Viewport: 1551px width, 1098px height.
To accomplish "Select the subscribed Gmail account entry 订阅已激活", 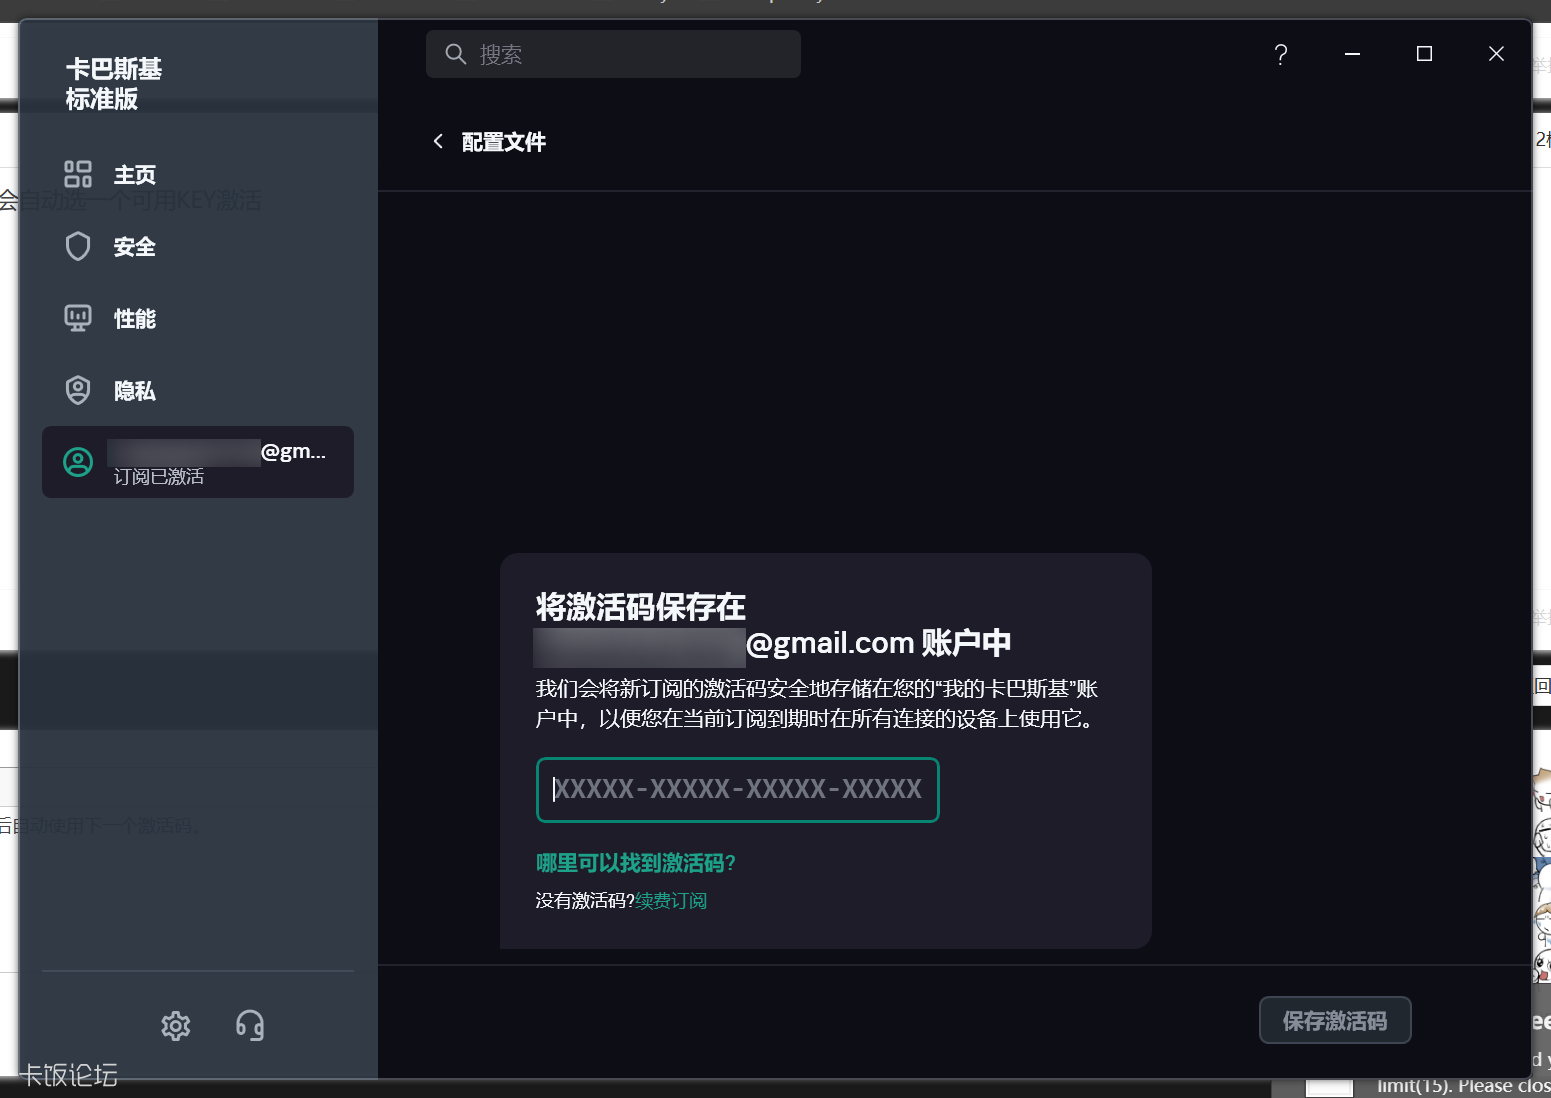I will tap(197, 462).
